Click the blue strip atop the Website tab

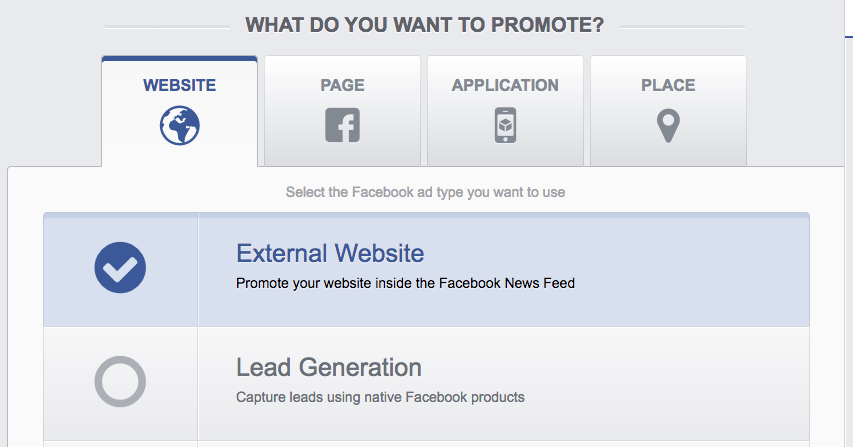pos(180,58)
